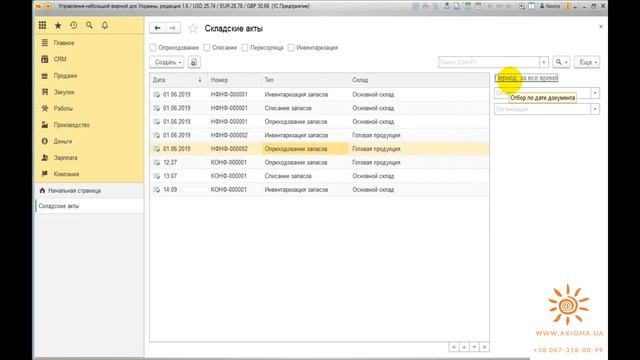640x360 pixels.
Task: Click the Axioma user icon in title bar
Action: [x=542, y=6]
